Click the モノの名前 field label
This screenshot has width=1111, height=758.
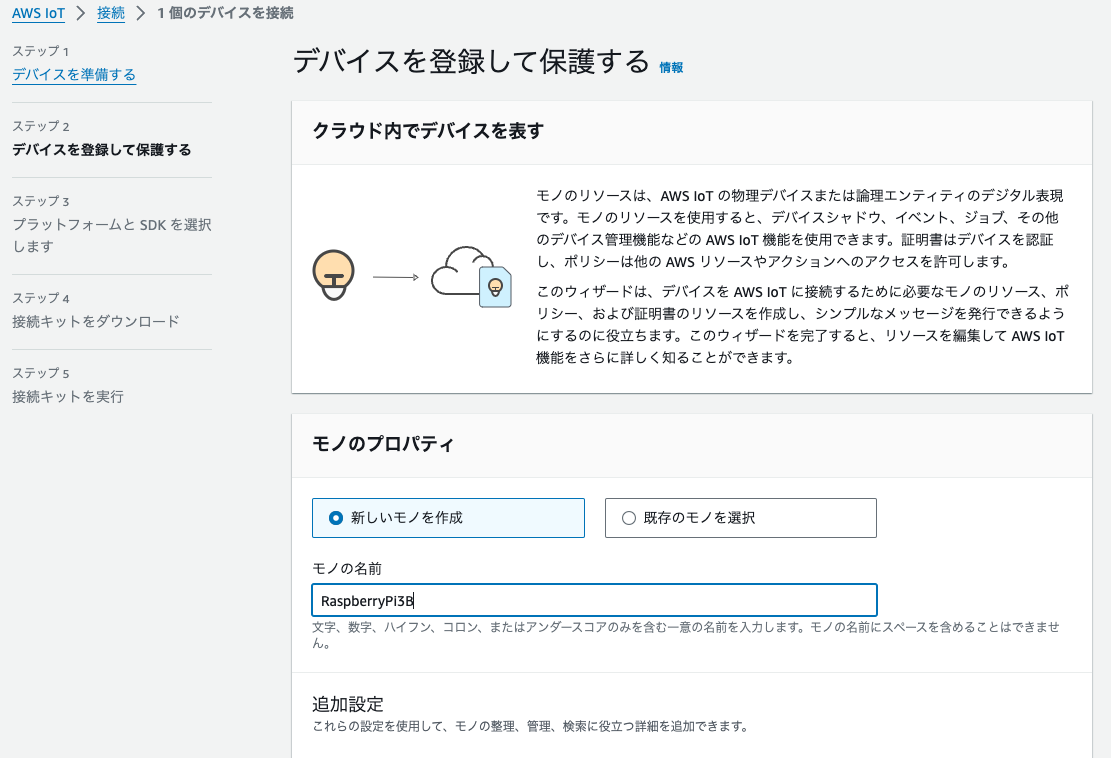[x=347, y=568]
